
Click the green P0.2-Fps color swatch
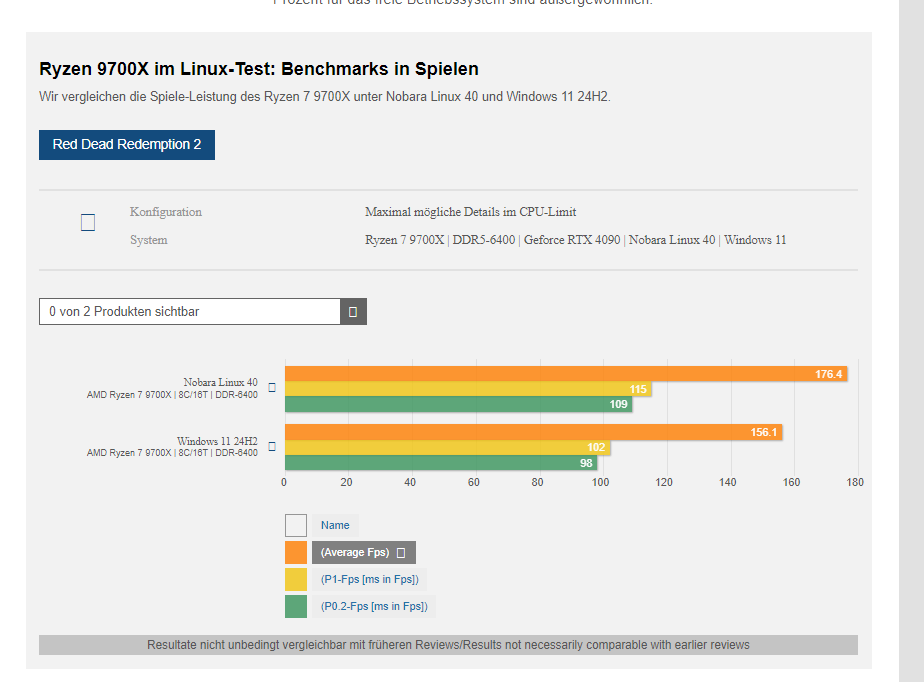[x=296, y=607]
